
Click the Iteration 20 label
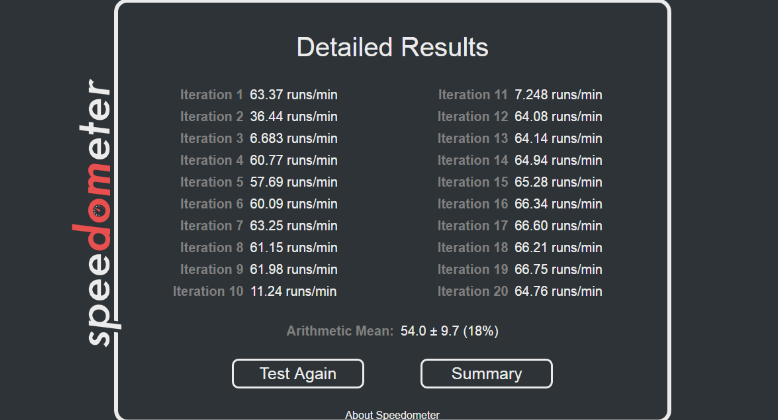pos(473,291)
